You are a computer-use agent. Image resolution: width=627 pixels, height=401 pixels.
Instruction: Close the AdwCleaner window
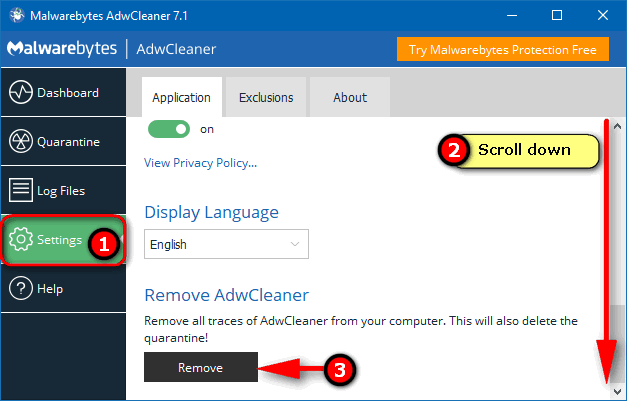click(603, 16)
